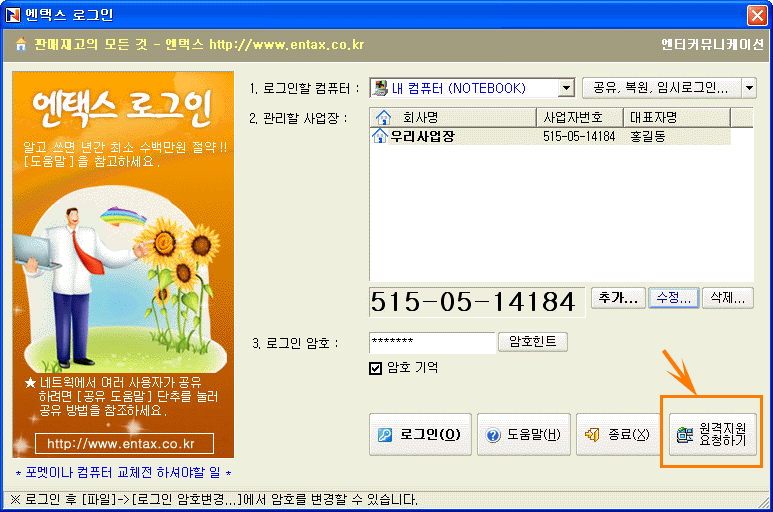Open the 포멧이나 컴퓨터 교체전 하셔야할 일 link

(x=123, y=473)
